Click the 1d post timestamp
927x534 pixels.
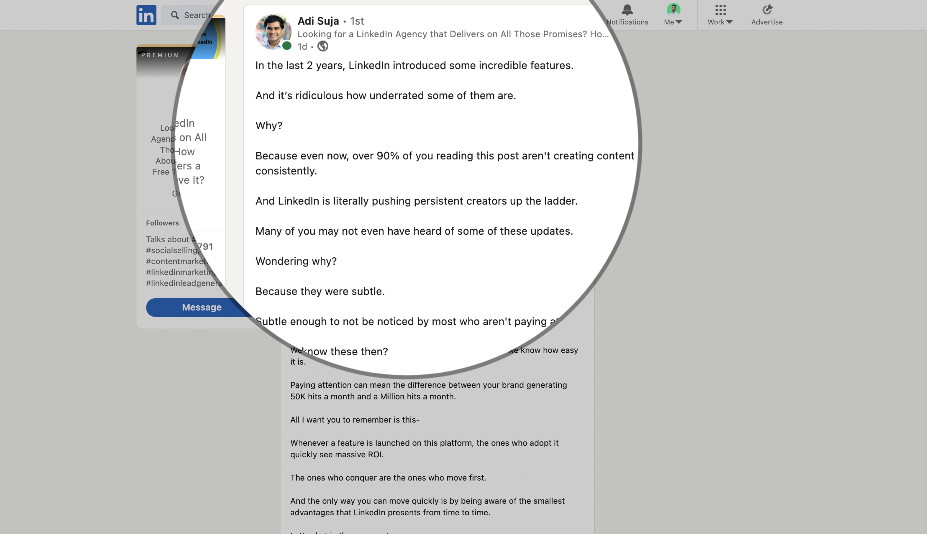302,46
